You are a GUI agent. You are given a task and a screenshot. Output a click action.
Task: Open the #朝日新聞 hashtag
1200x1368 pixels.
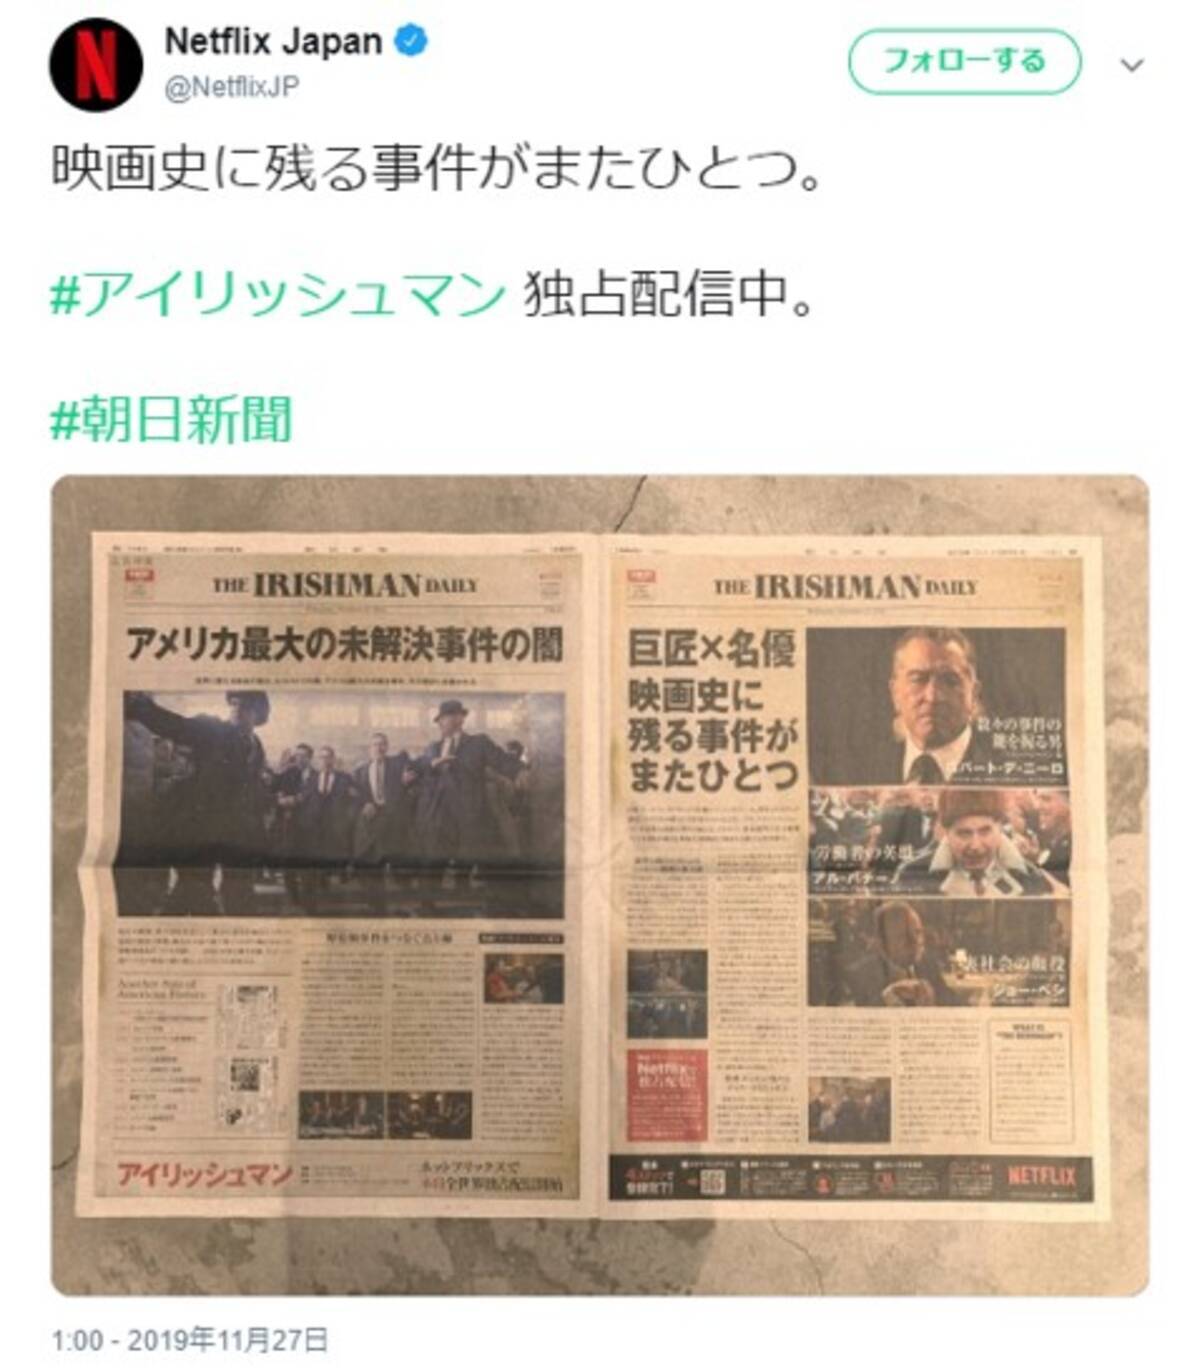click(x=171, y=418)
